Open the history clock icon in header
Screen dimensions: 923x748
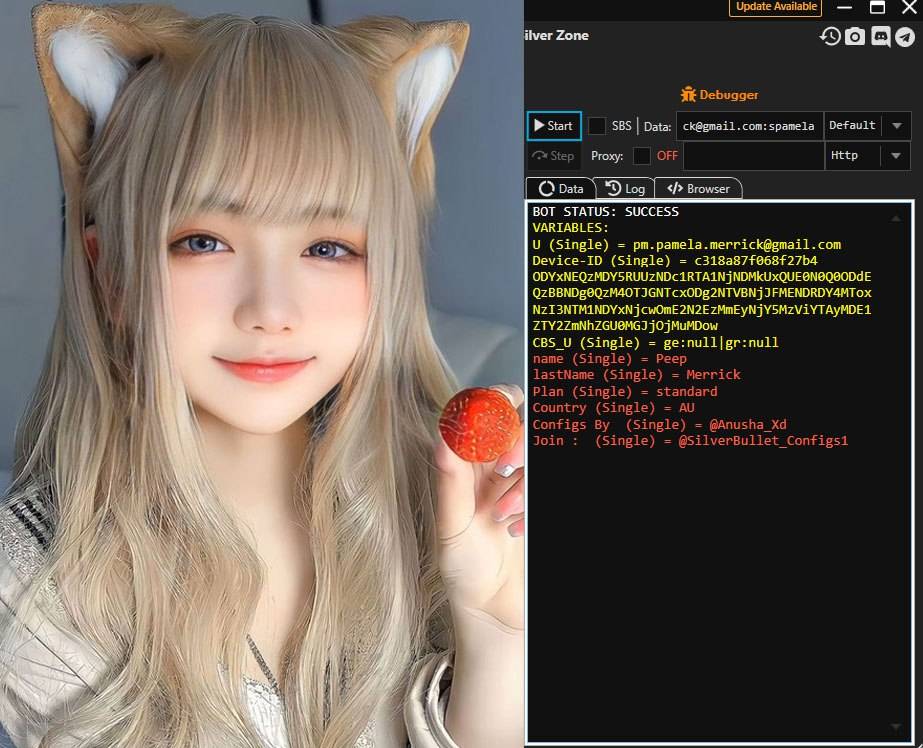[x=830, y=37]
